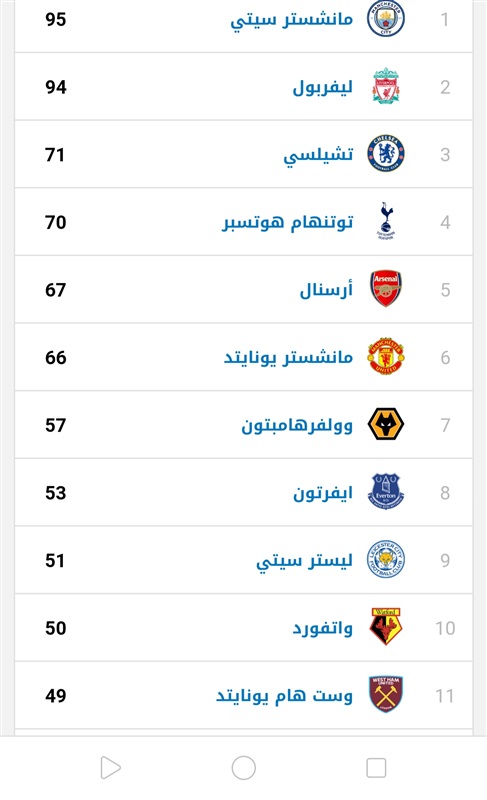Screen dimensions: 487x800
Task: Select the row with 53 points
Action: click(x=243, y=492)
